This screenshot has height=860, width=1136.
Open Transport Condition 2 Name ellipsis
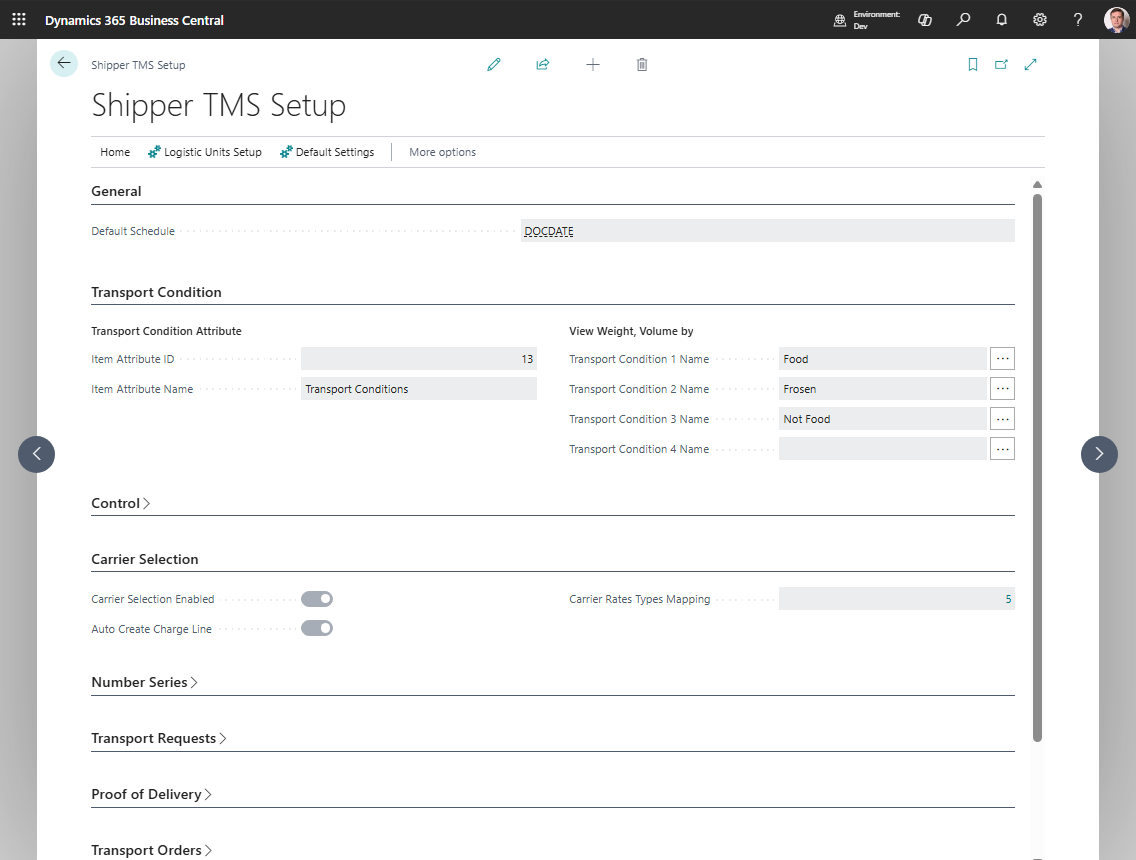[x=1002, y=388]
